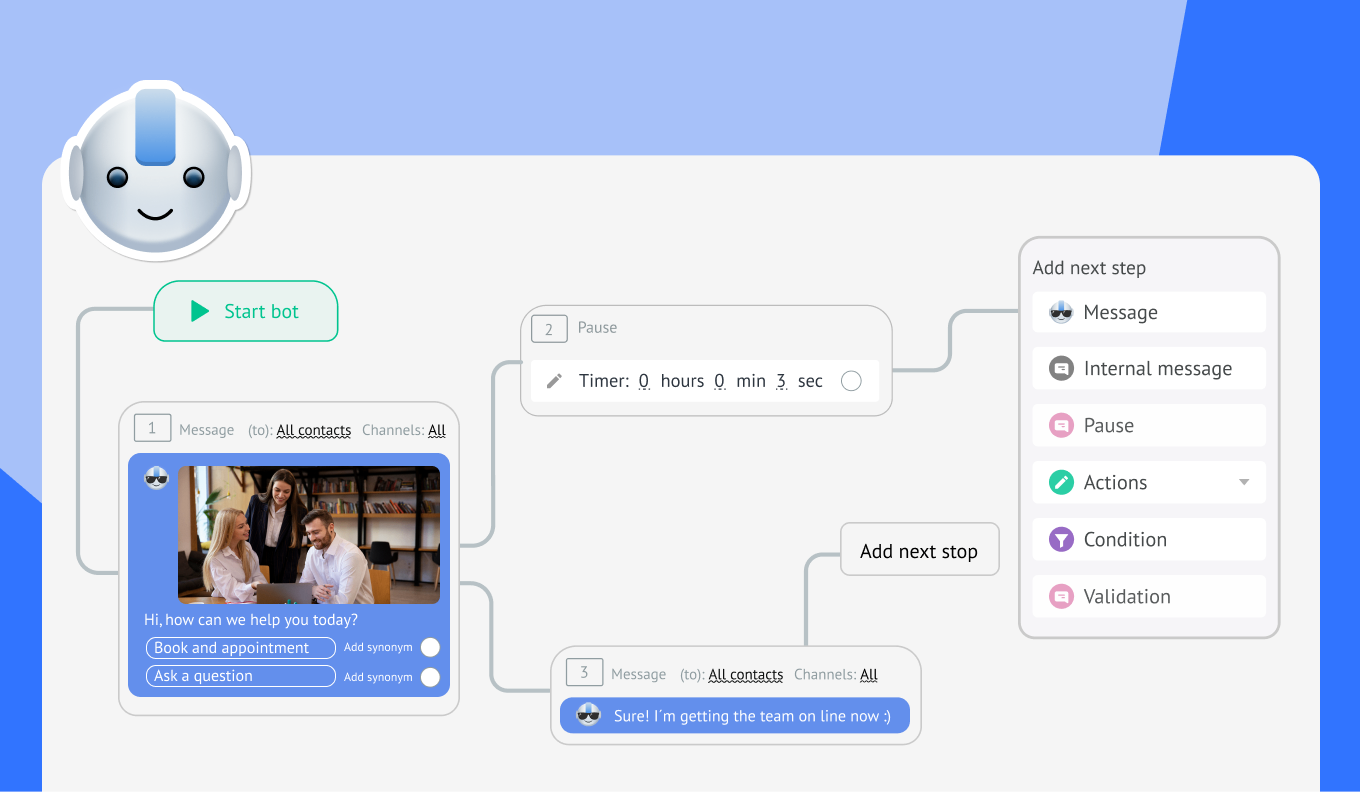Click the office team photo in message 1

click(x=309, y=535)
